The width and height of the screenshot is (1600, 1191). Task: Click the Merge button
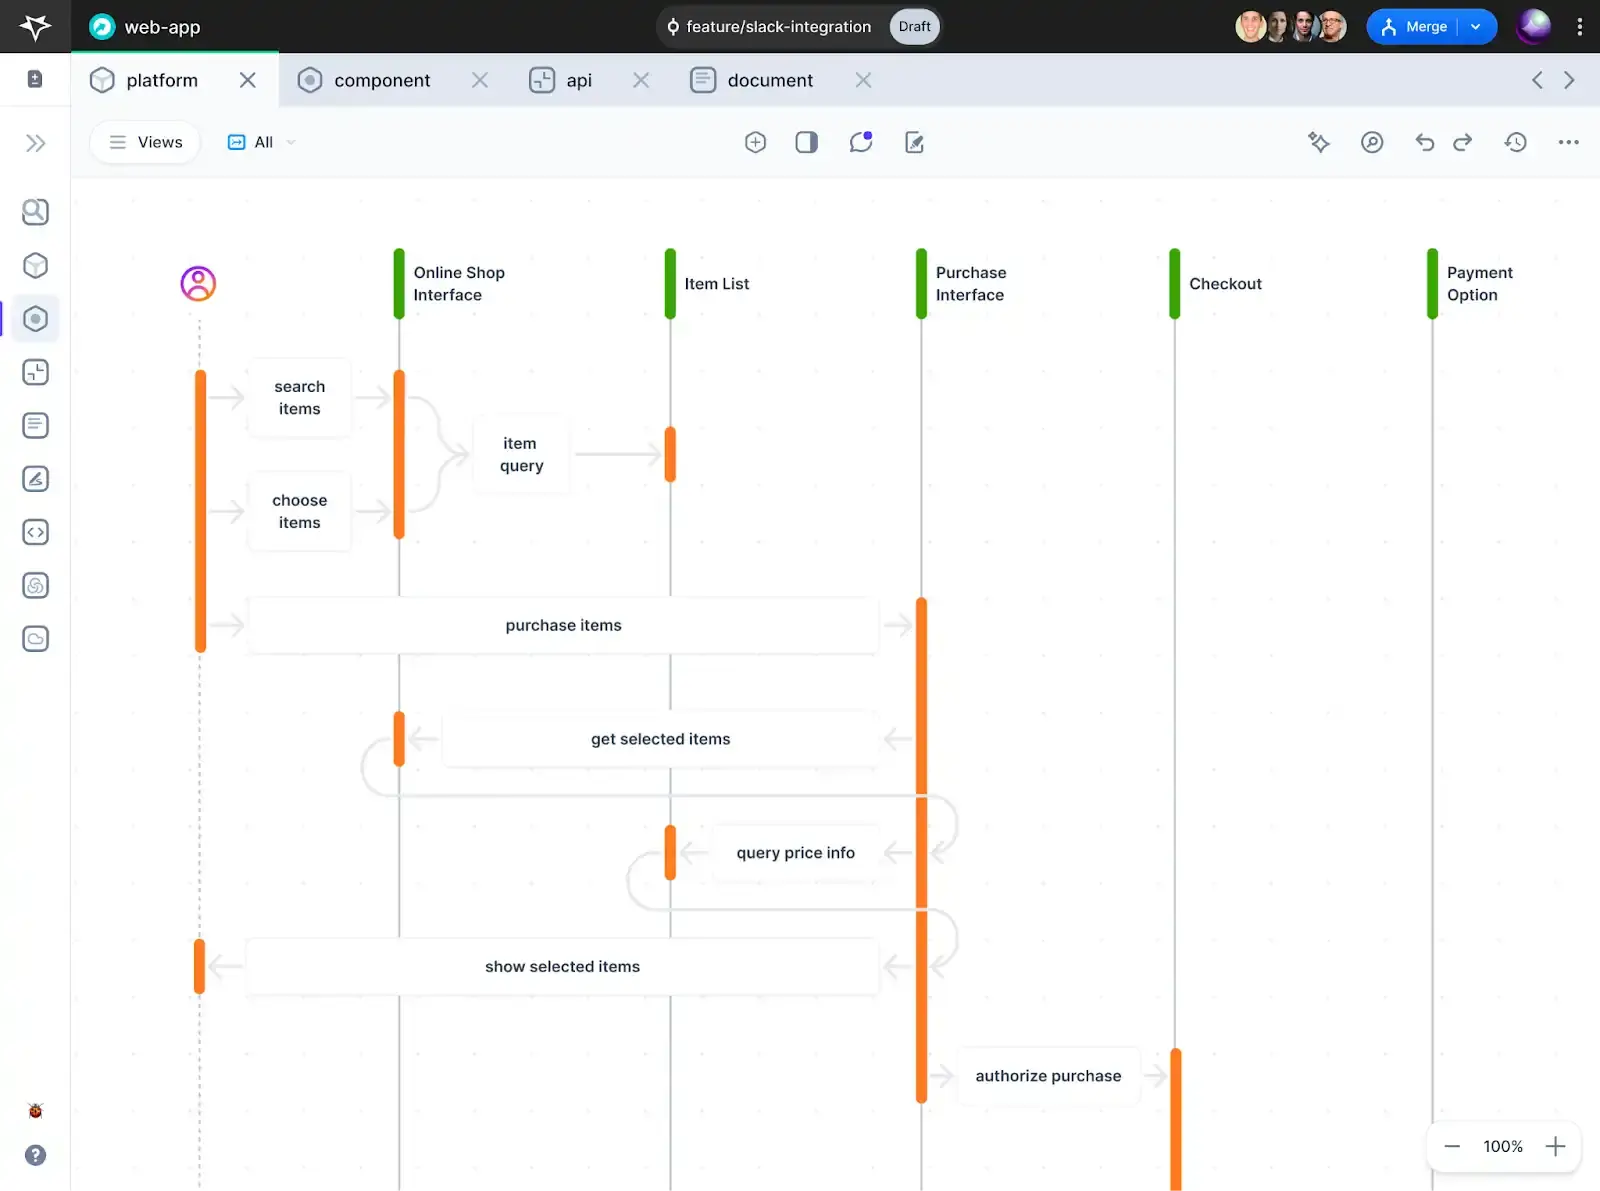click(x=1414, y=27)
